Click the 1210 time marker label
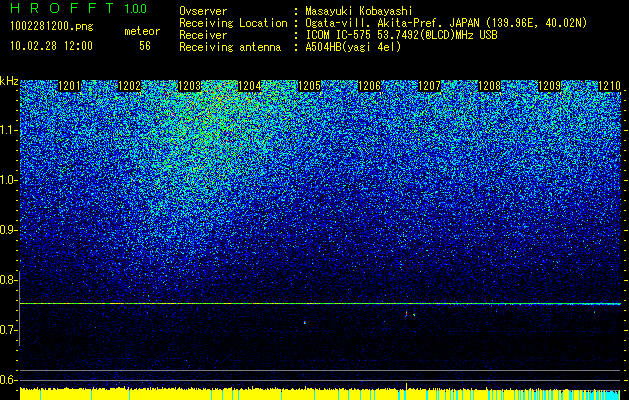The width and height of the screenshot is (629, 400). pyautogui.click(x=609, y=86)
